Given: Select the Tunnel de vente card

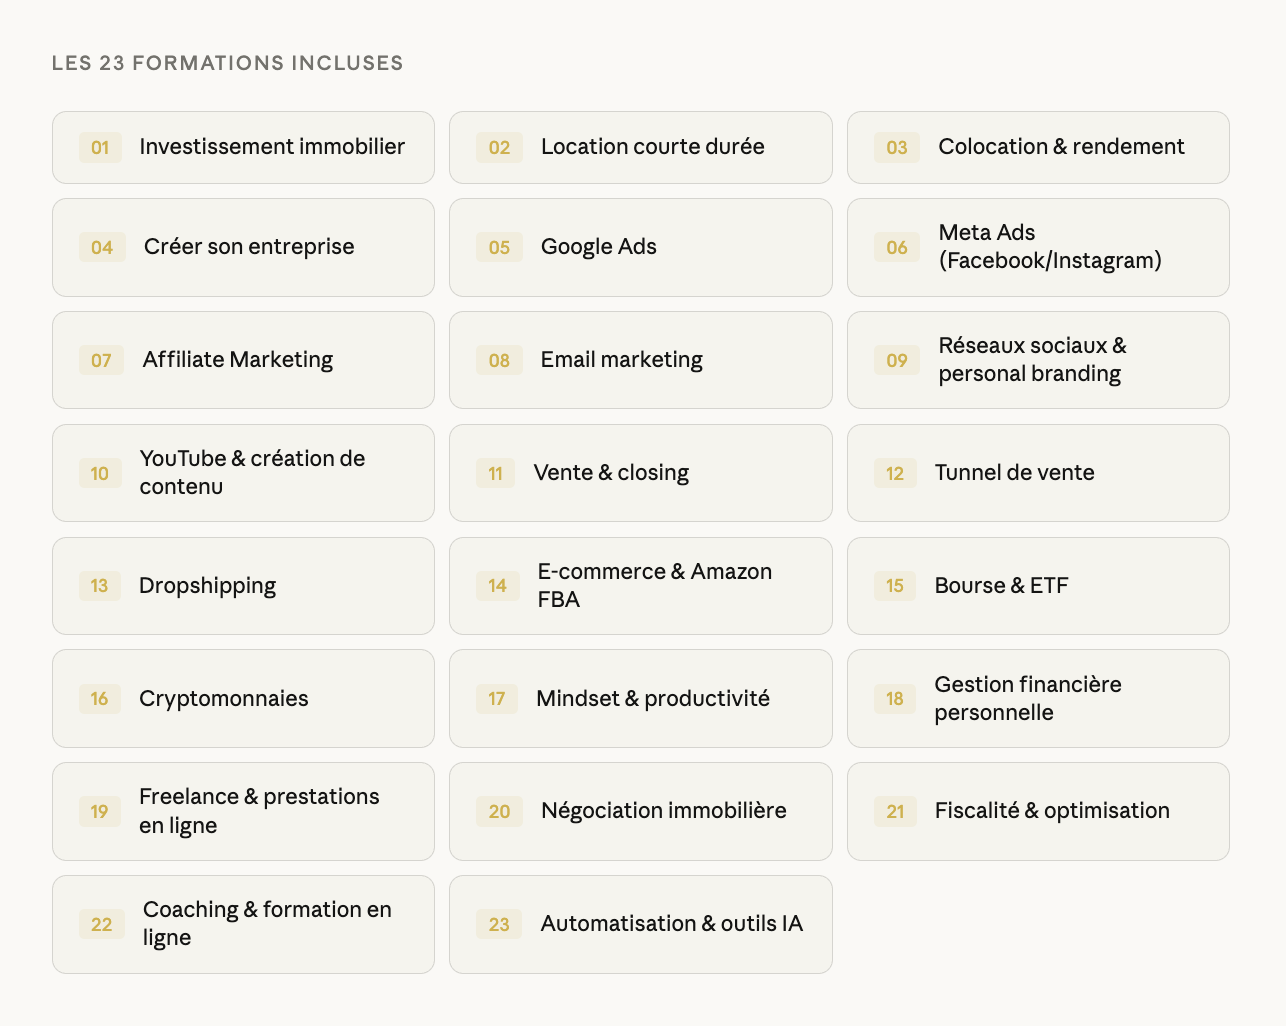Looking at the screenshot, I should 1037,473.
